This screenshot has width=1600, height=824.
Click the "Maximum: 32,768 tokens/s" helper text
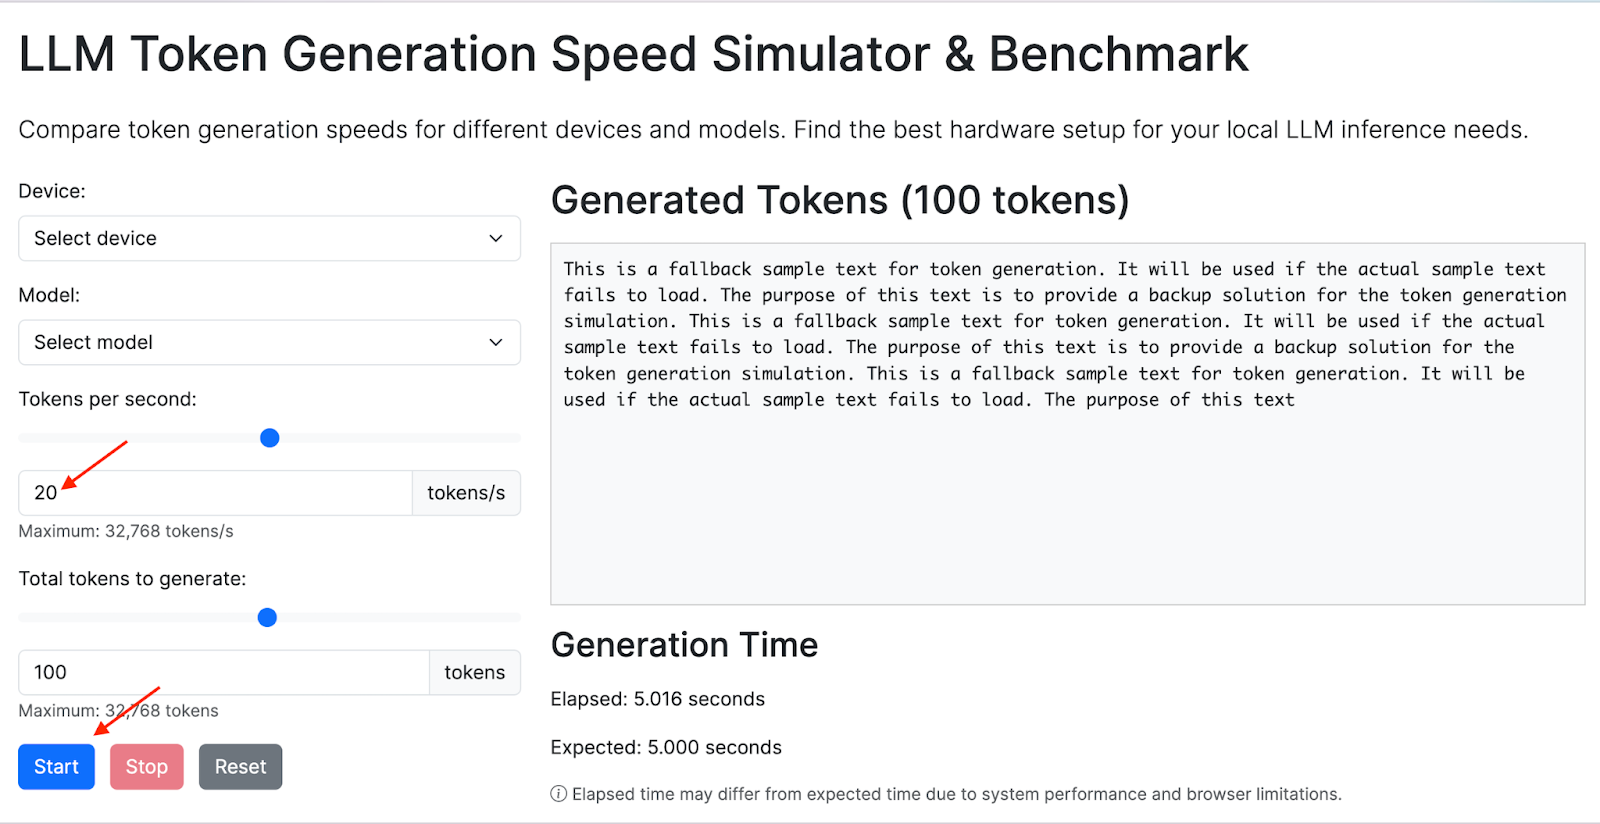[126, 531]
